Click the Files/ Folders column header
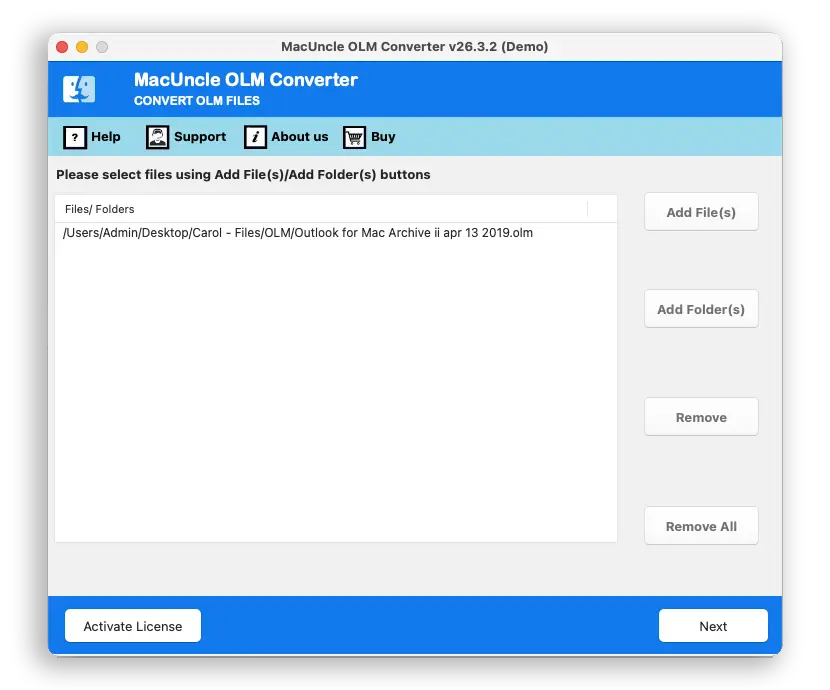830x690 pixels. pos(321,209)
